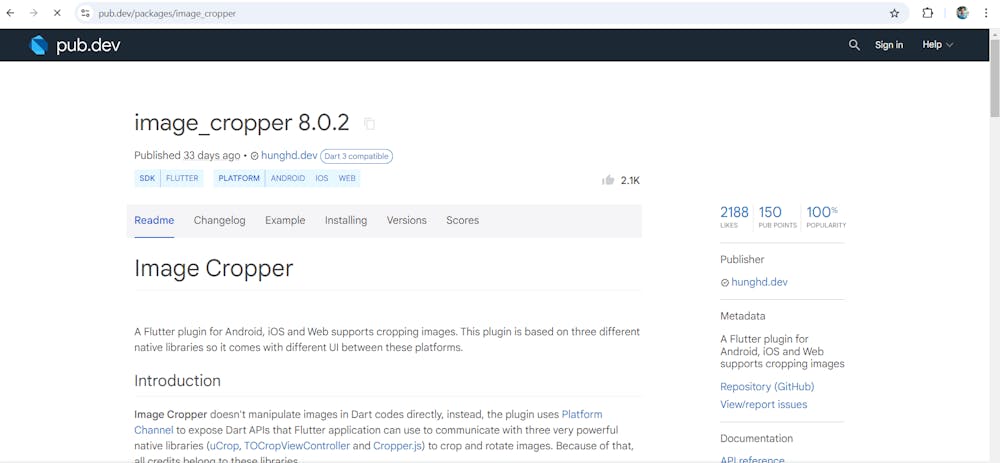Click the Published 33 days ago text
Screen dimensions: 1000x463
187,156
